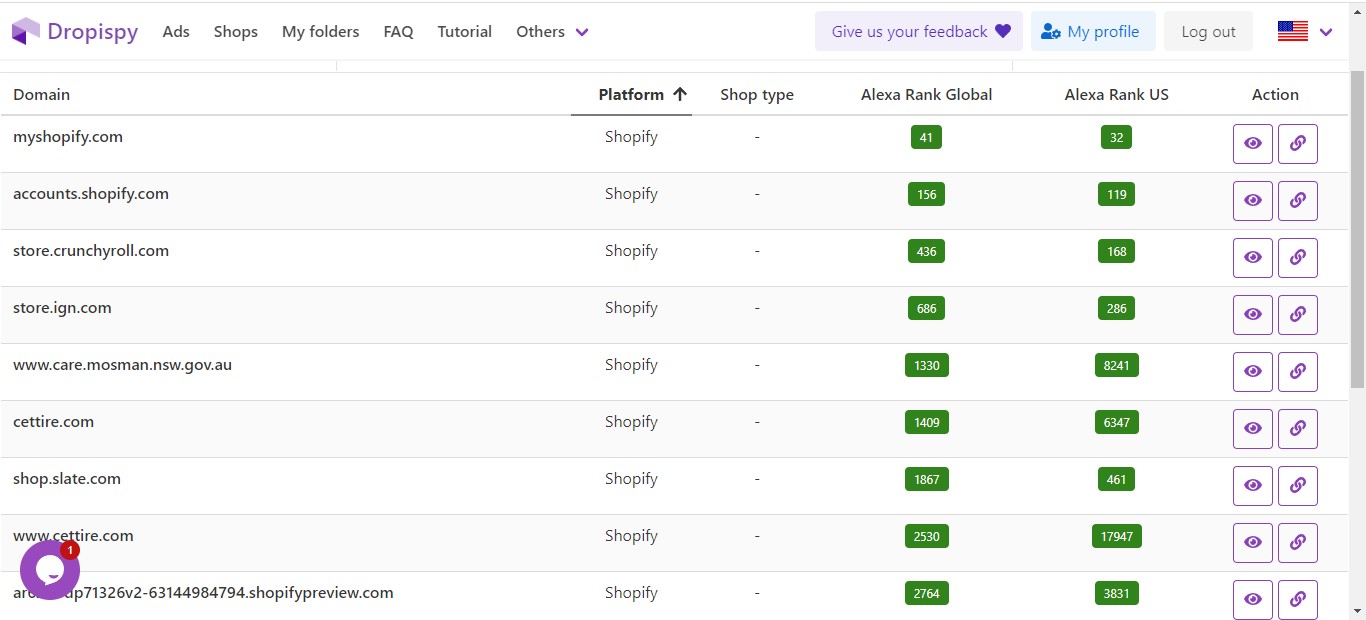Open link icon for cettire.com row
The width and height of the screenshot is (1366, 620).
[x=1297, y=428]
